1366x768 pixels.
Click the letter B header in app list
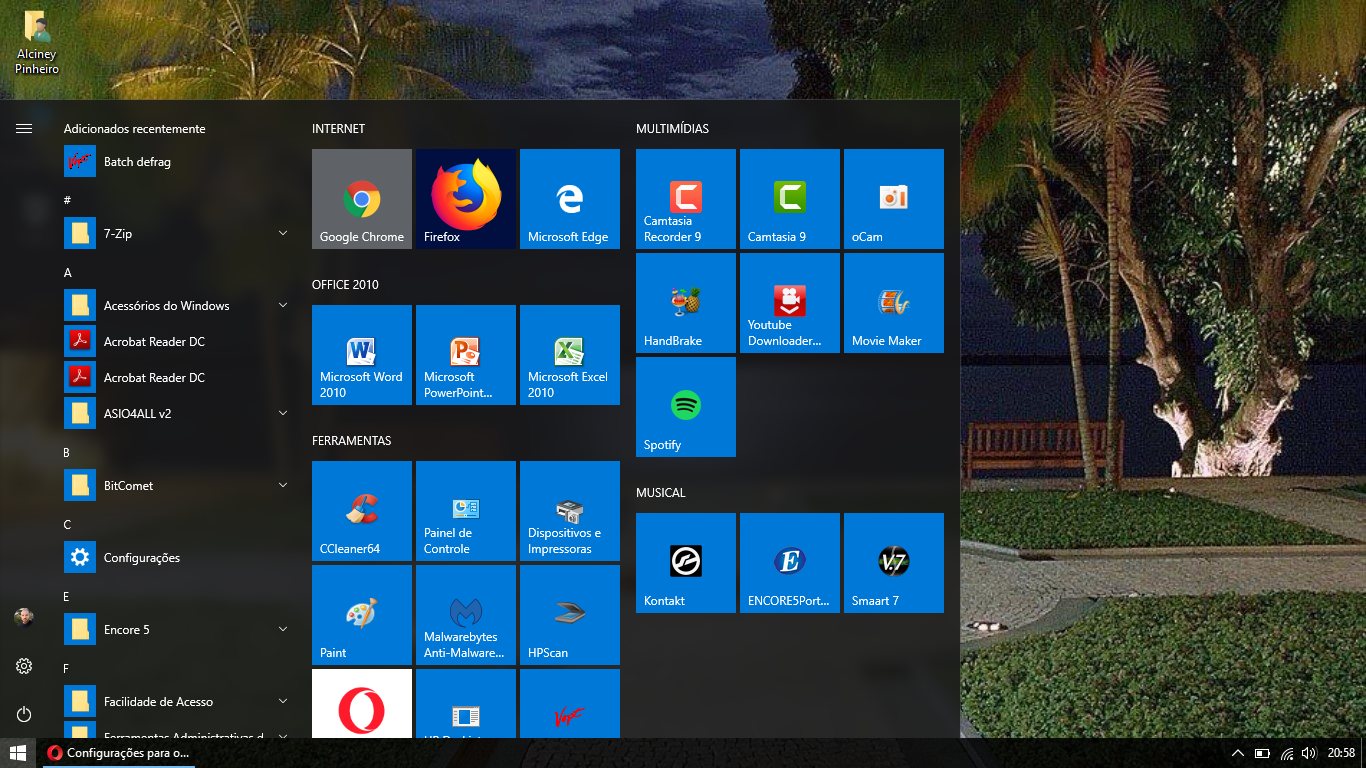[67, 453]
